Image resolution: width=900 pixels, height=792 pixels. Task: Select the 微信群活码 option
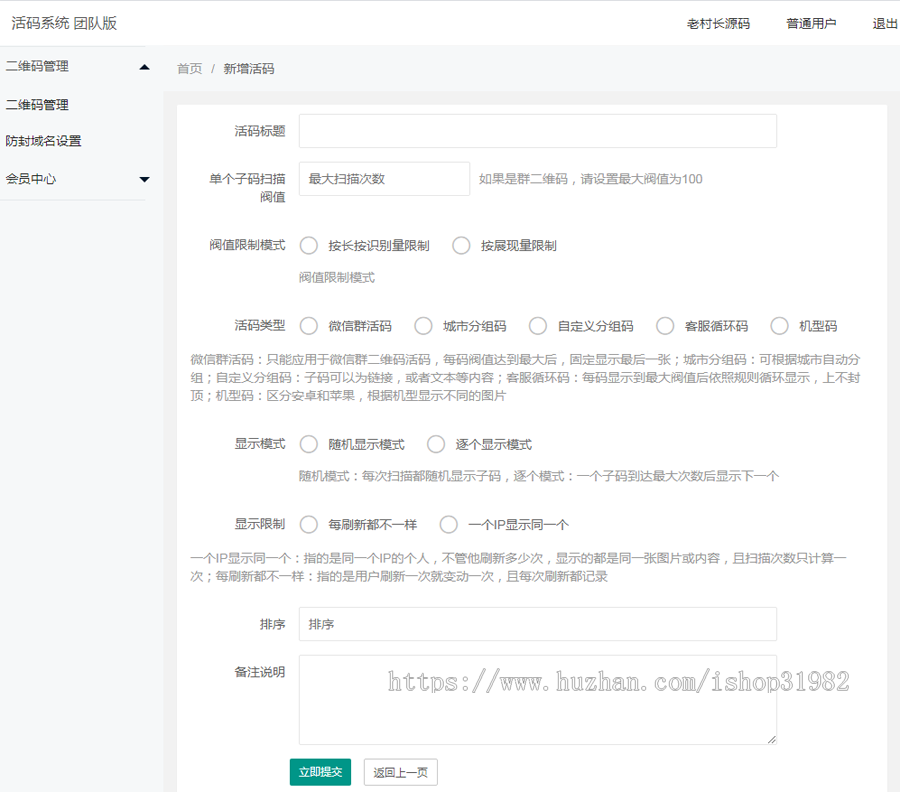coord(309,325)
